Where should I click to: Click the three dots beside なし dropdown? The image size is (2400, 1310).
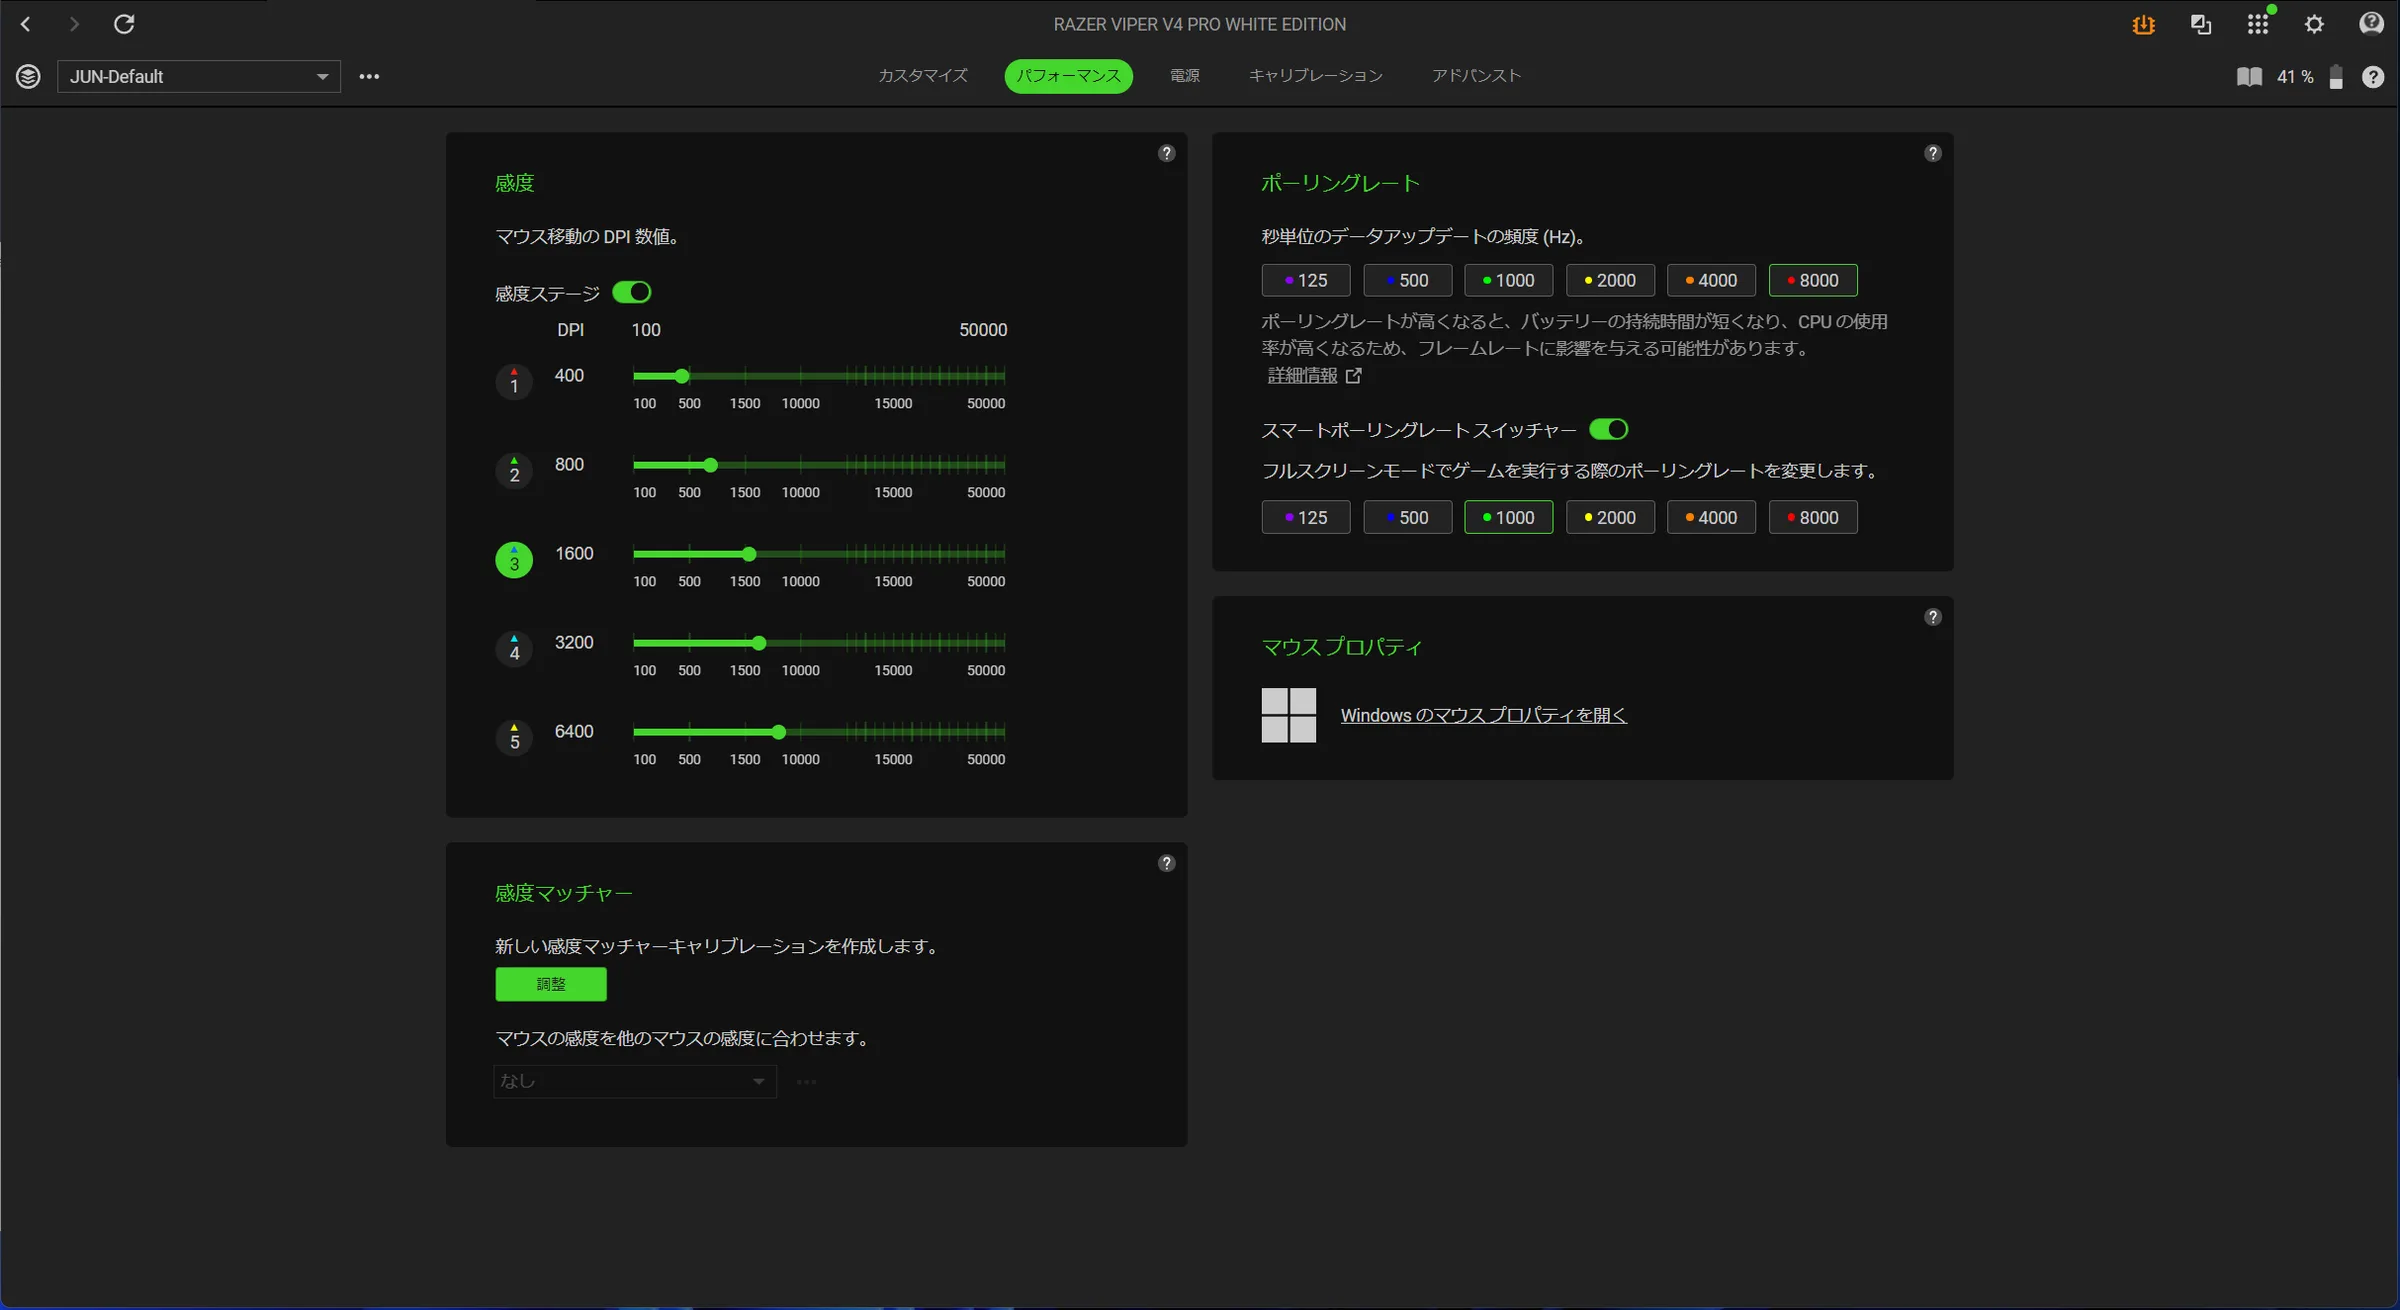point(807,1082)
